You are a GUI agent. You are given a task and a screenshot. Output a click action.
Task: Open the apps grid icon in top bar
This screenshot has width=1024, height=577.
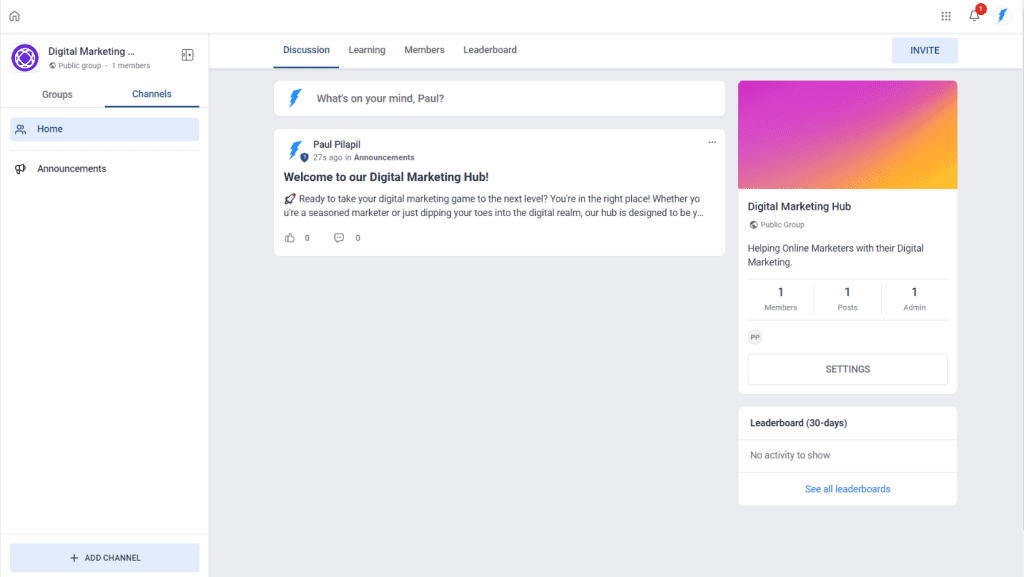pyautogui.click(x=946, y=15)
